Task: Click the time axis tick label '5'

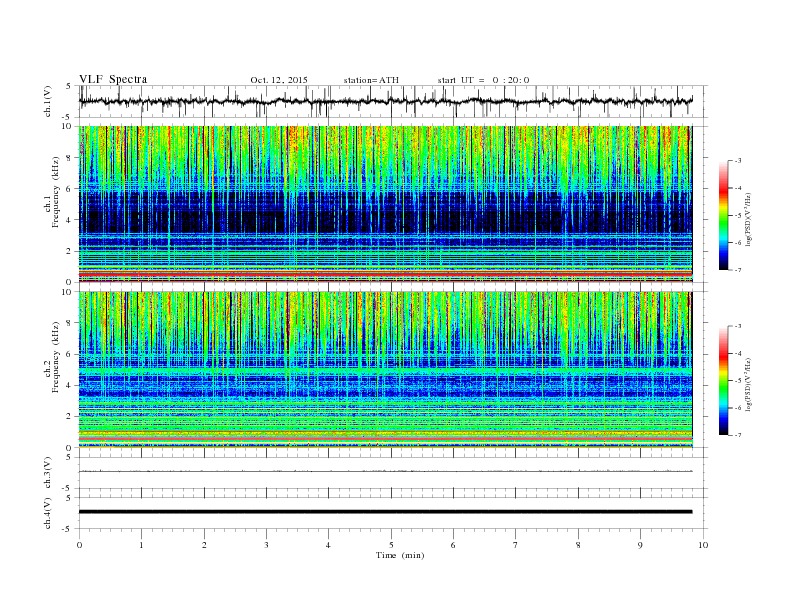Action: pyautogui.click(x=391, y=545)
